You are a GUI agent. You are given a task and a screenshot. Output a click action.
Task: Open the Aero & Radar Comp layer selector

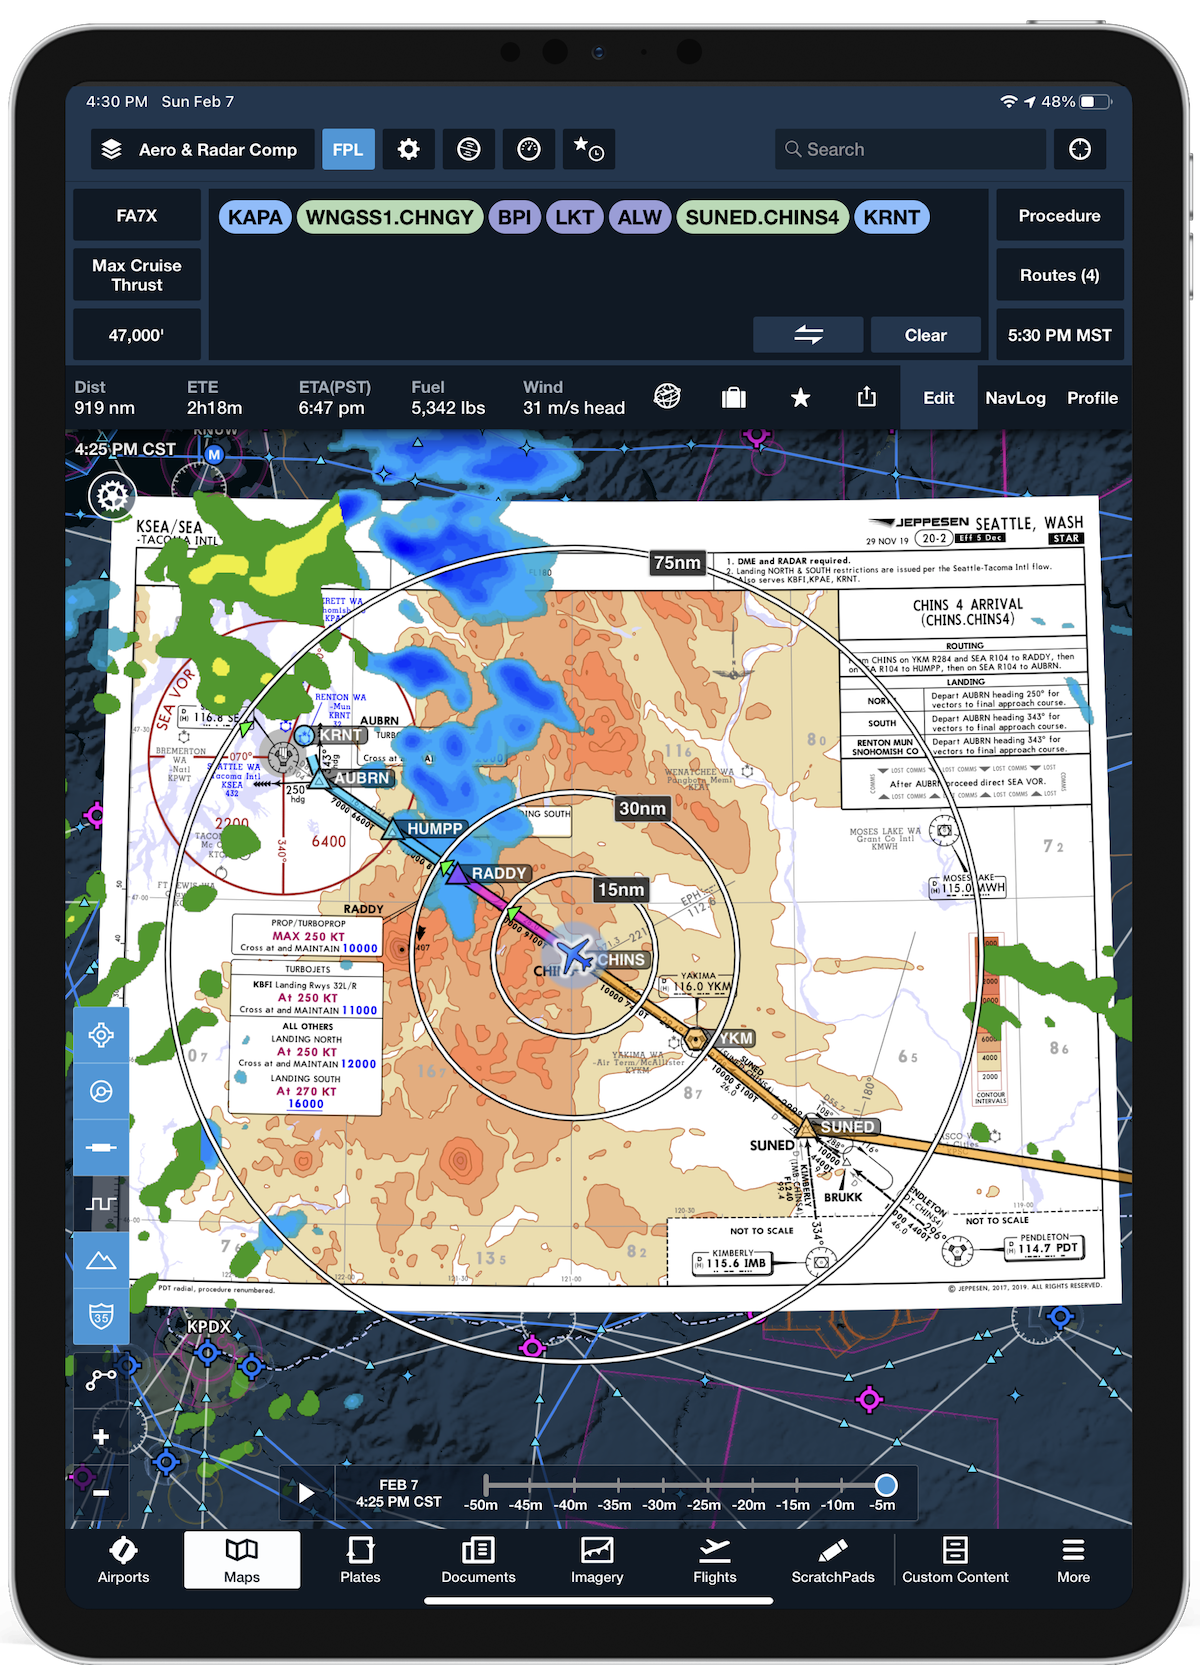pyautogui.click(x=203, y=149)
